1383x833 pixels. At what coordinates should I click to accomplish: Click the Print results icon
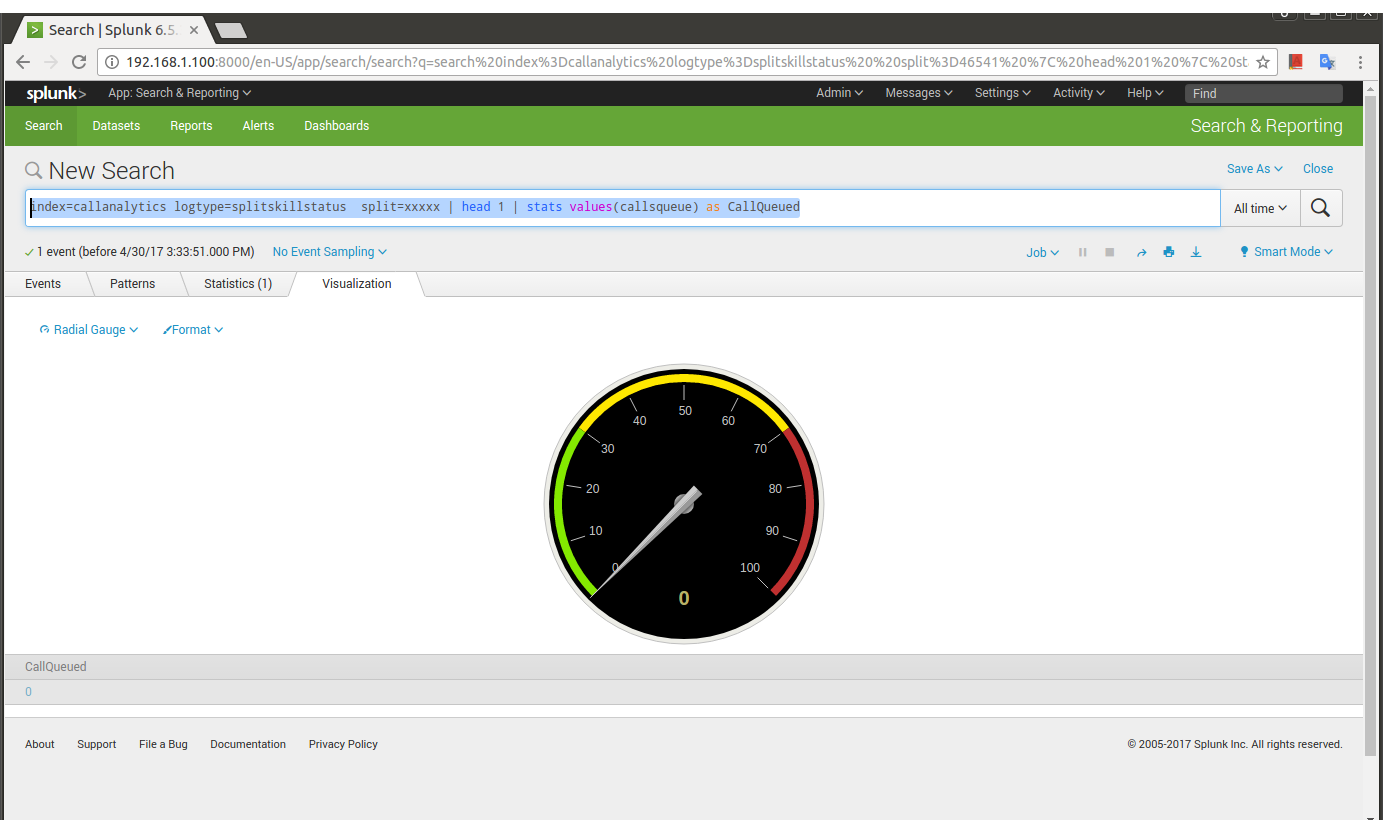click(x=1168, y=253)
